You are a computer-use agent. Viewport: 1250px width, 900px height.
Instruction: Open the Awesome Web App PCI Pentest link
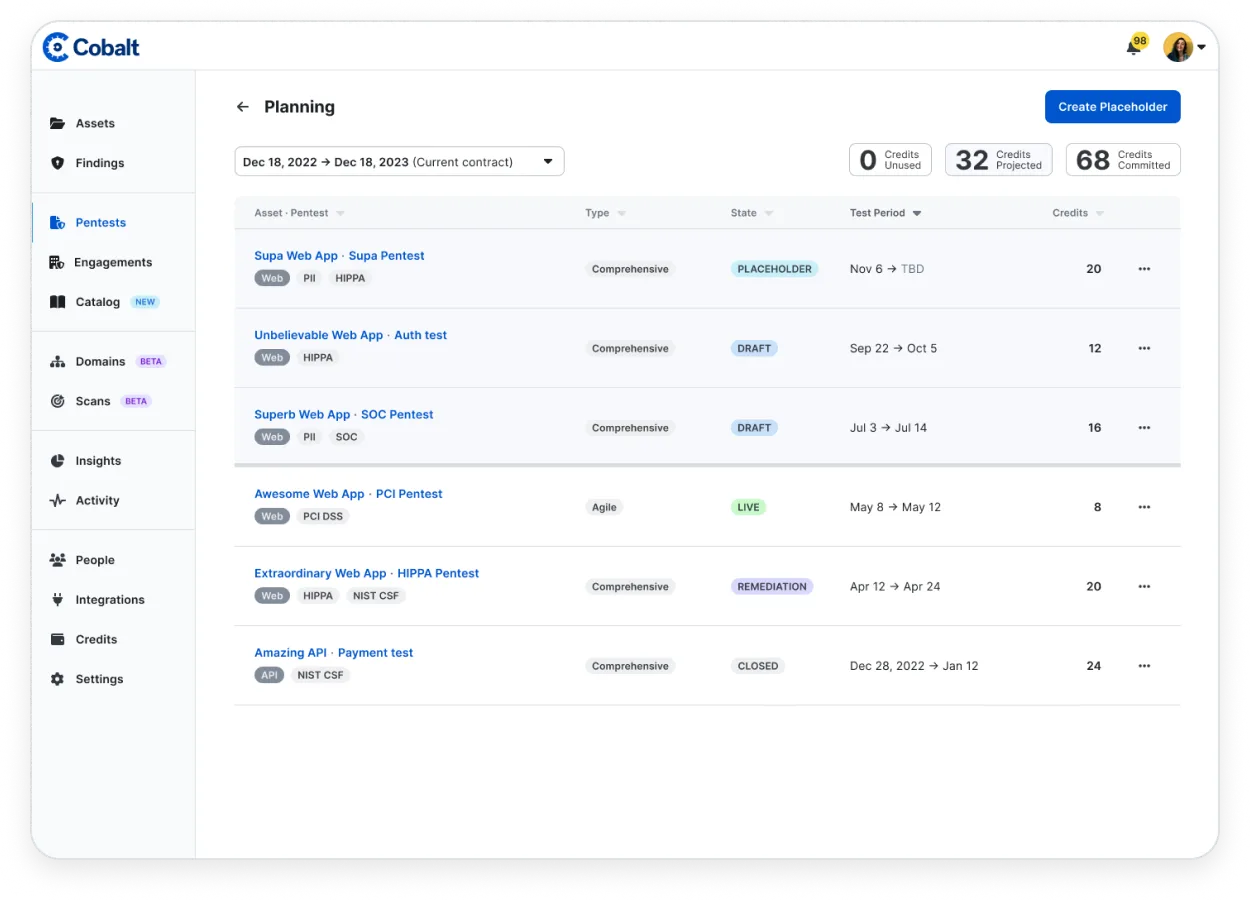tap(348, 494)
